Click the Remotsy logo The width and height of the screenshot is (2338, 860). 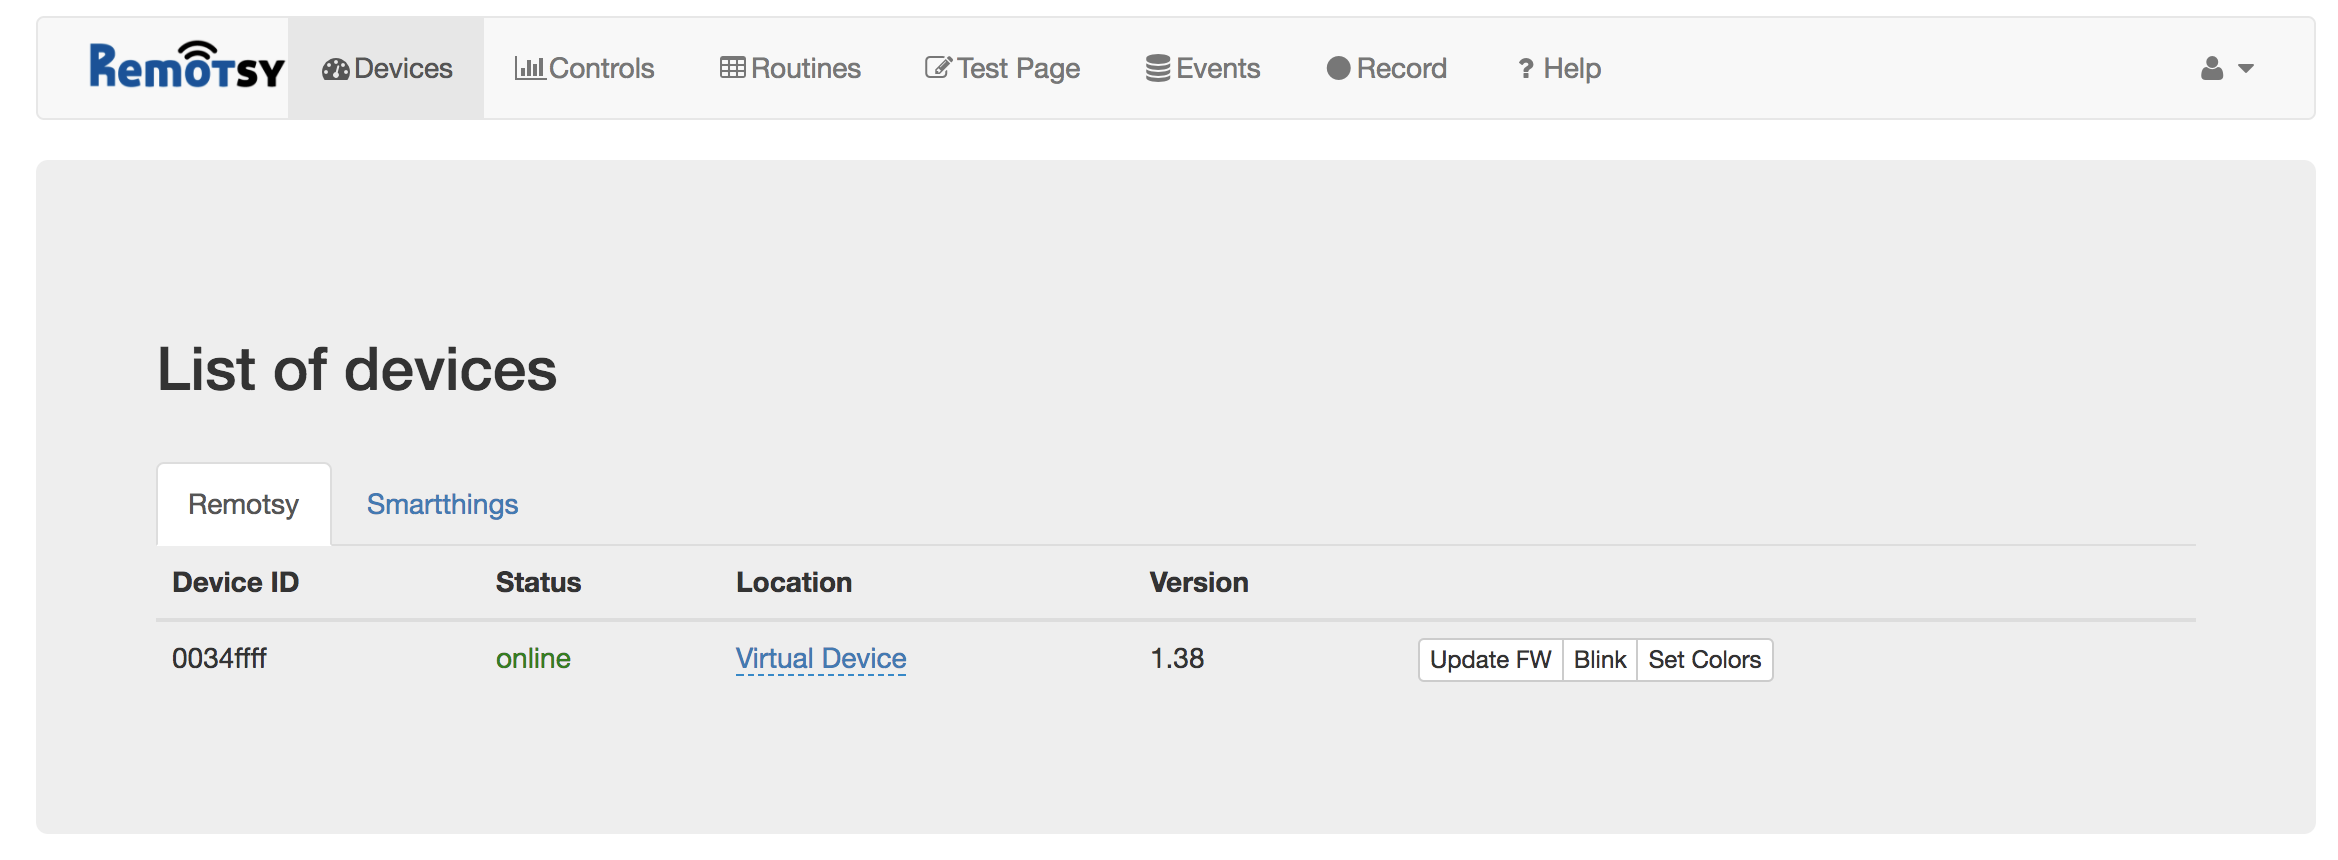[x=187, y=67]
